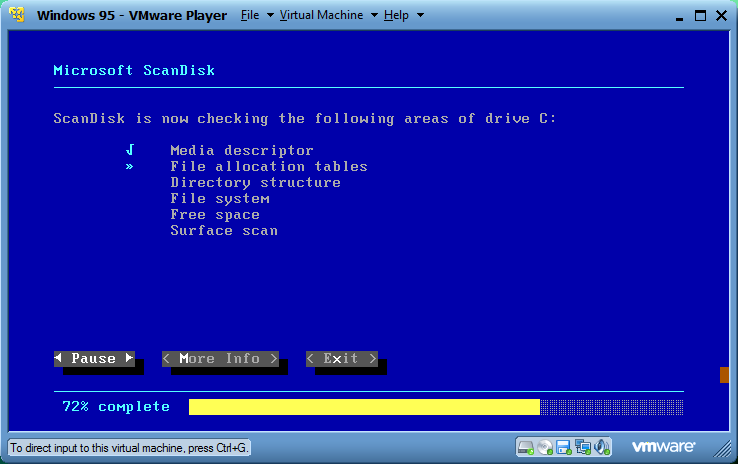Click the hard disk device icon
738x464 pixels.
(526, 447)
